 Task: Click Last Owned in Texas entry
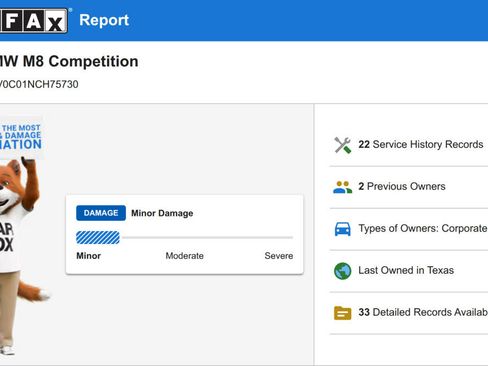click(x=409, y=271)
